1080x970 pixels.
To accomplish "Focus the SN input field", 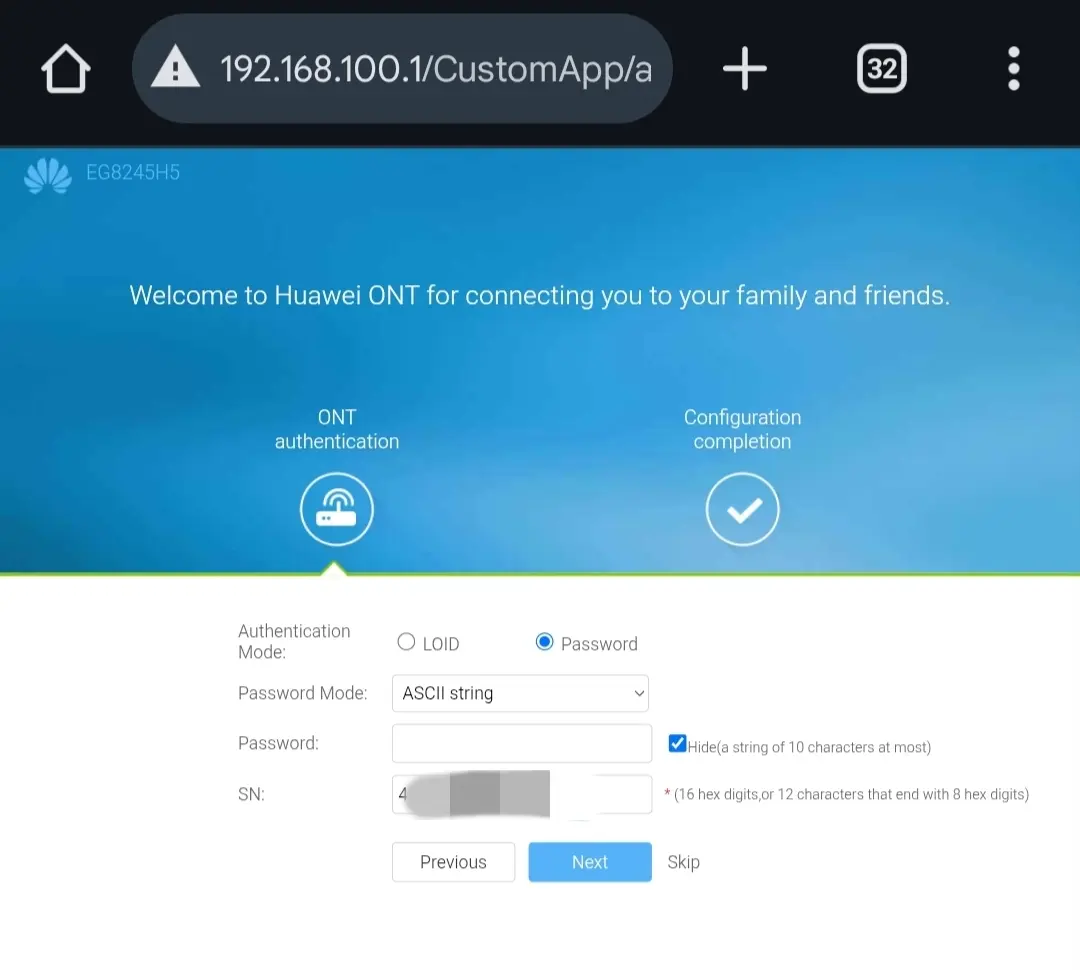I will coord(521,794).
